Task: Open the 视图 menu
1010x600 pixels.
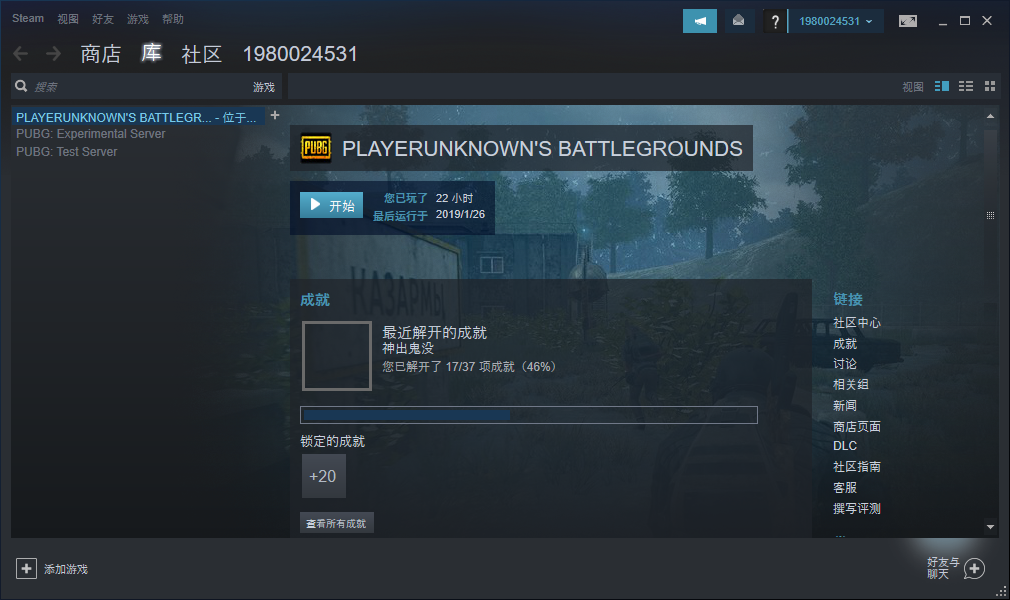Action: tap(68, 19)
